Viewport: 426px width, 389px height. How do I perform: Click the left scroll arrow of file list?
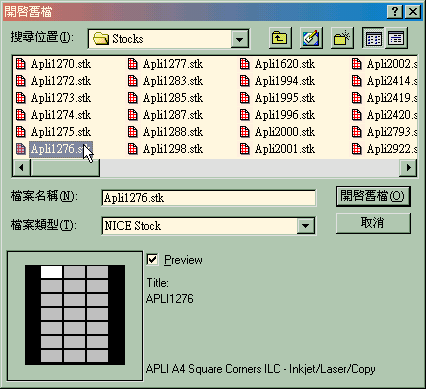point(22,167)
